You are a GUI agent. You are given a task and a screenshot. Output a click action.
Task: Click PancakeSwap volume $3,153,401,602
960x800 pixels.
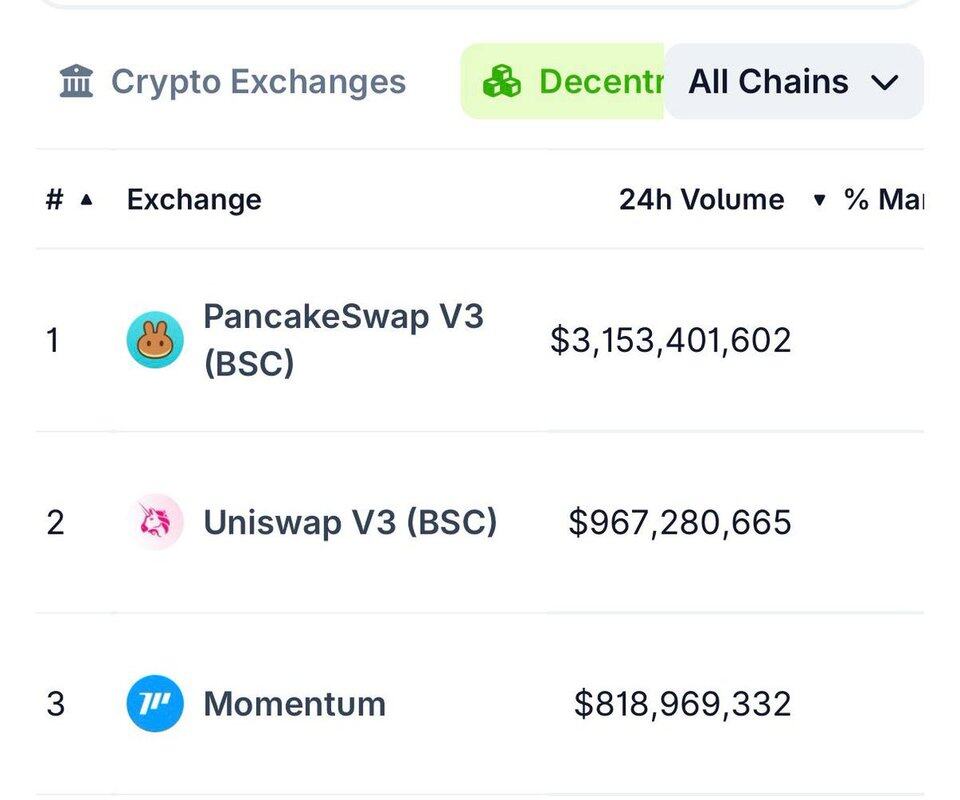pyautogui.click(x=670, y=340)
